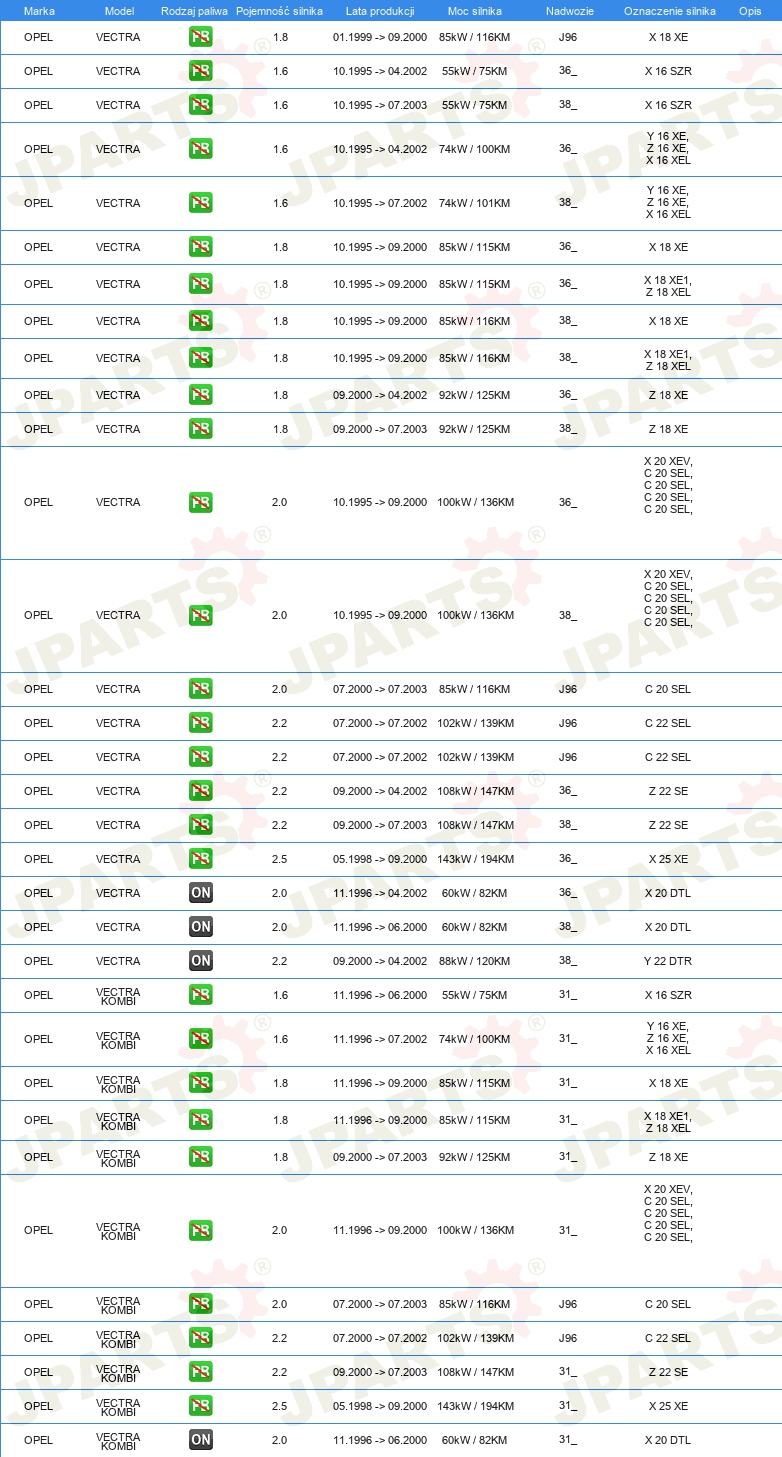Click the Pojemność silnika column header
Screen dimensions: 782x1457
coord(280,11)
